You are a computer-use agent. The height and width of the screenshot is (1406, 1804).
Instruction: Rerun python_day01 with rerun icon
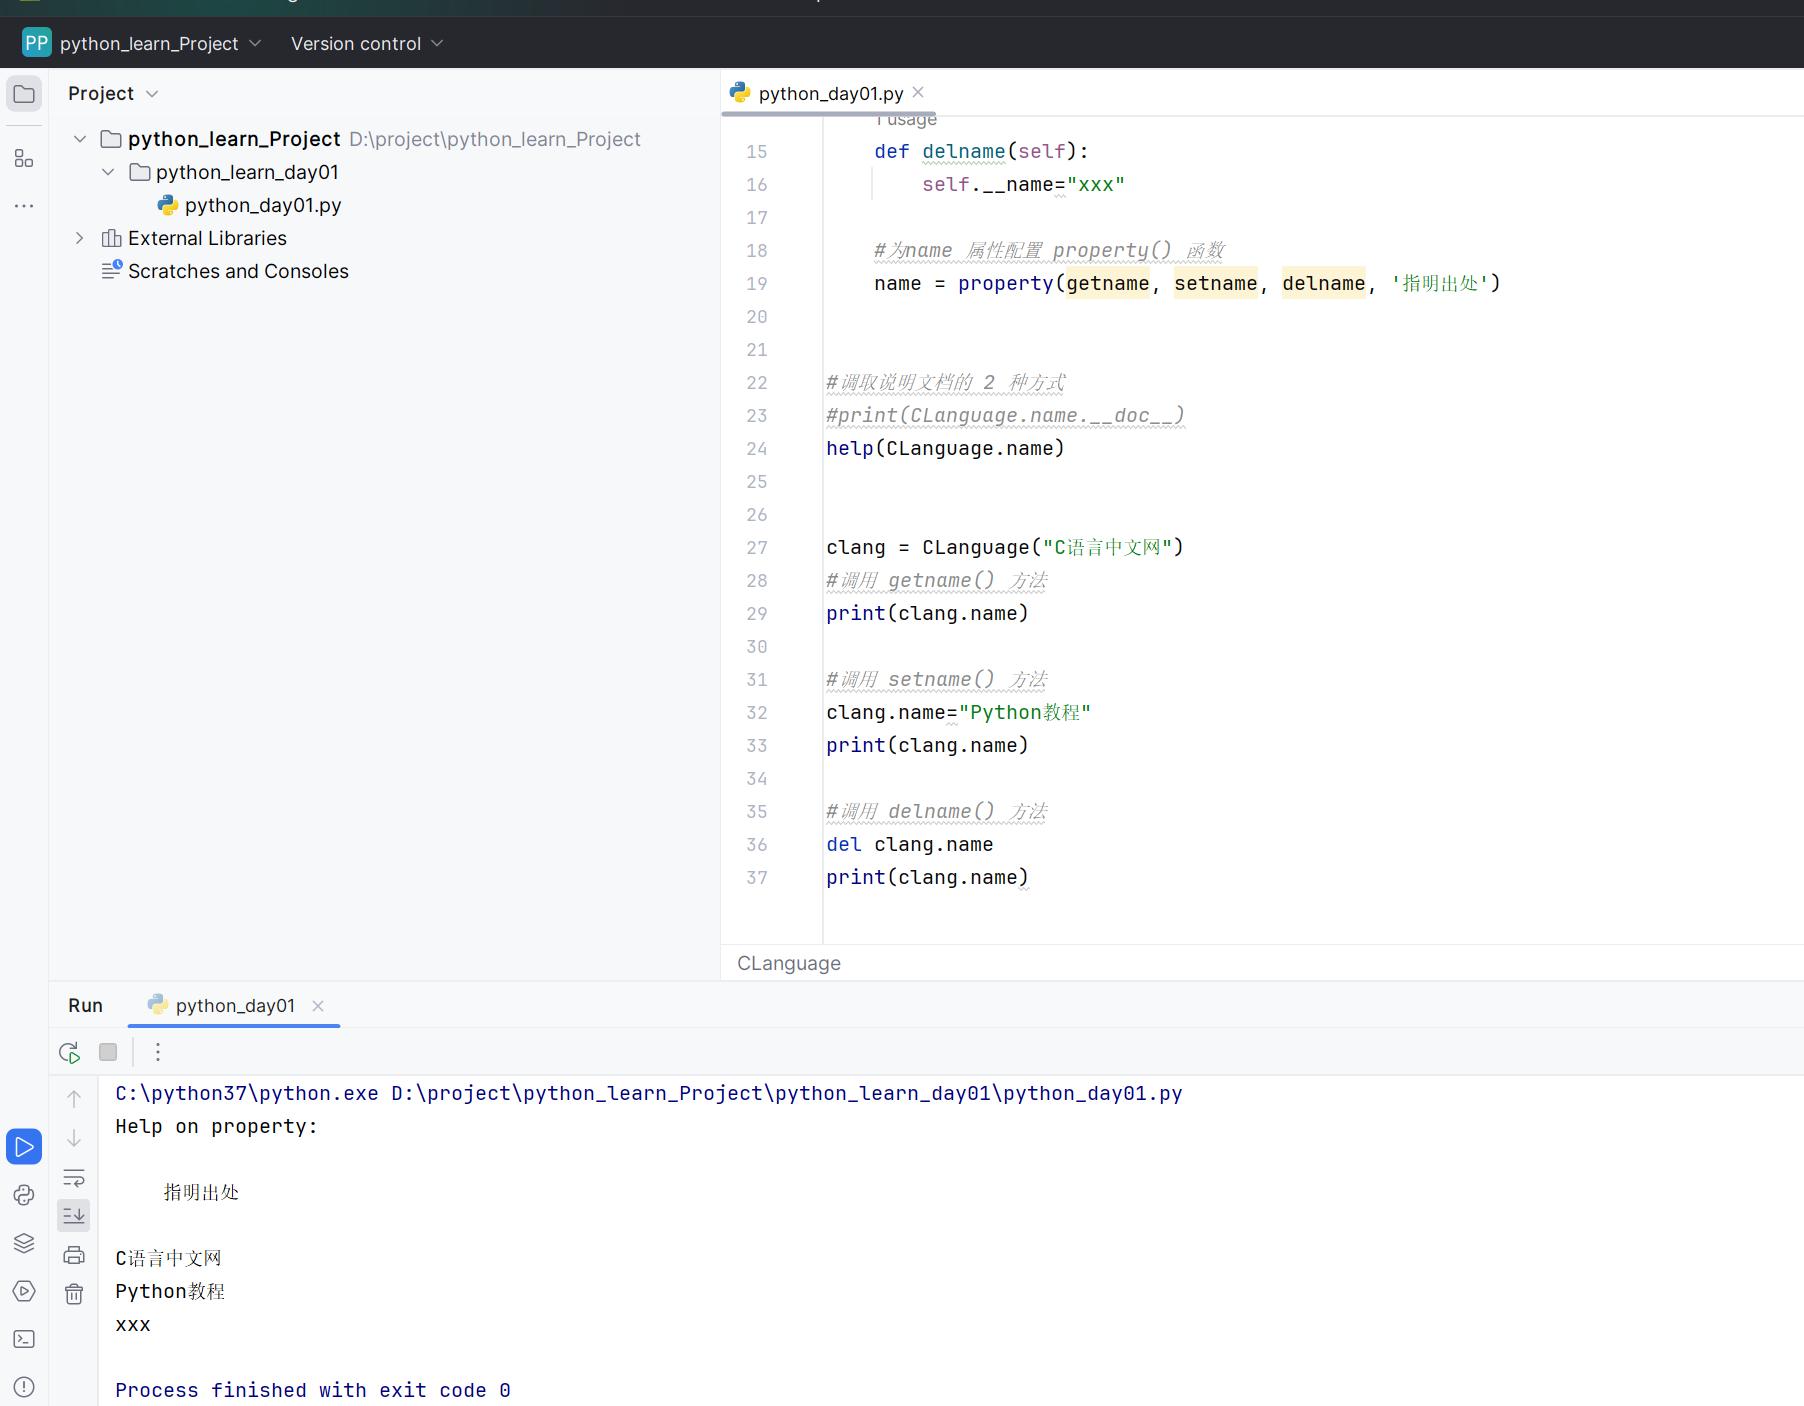[69, 1052]
